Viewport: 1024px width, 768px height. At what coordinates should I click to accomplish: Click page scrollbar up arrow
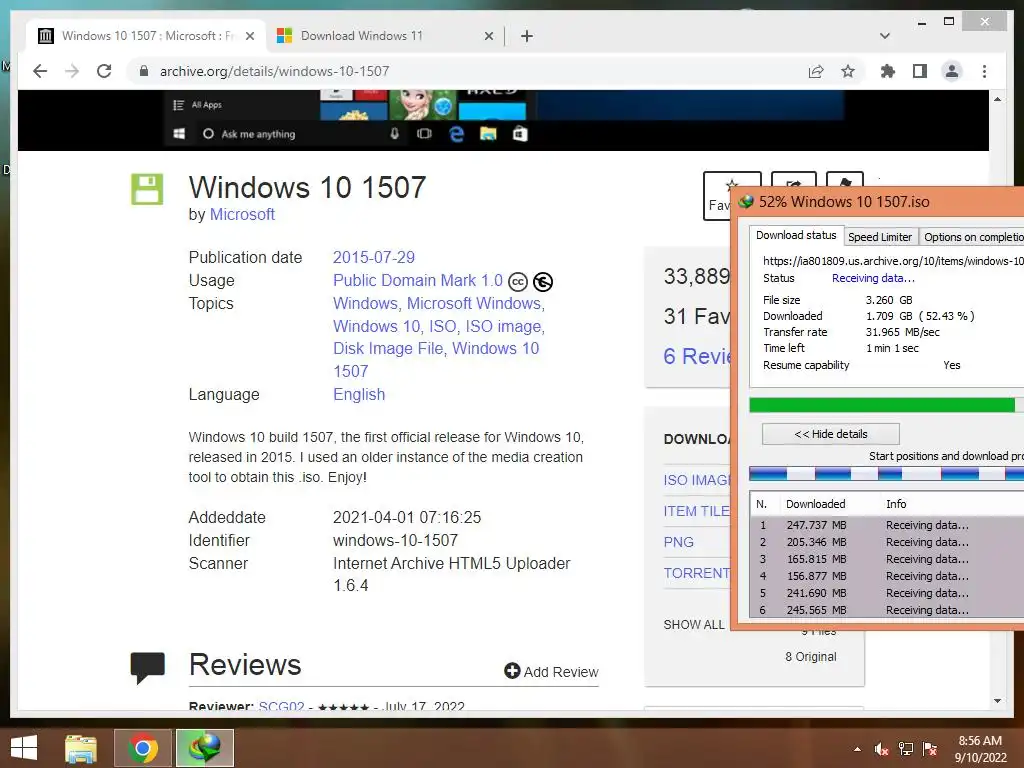pyautogui.click(x=997, y=99)
